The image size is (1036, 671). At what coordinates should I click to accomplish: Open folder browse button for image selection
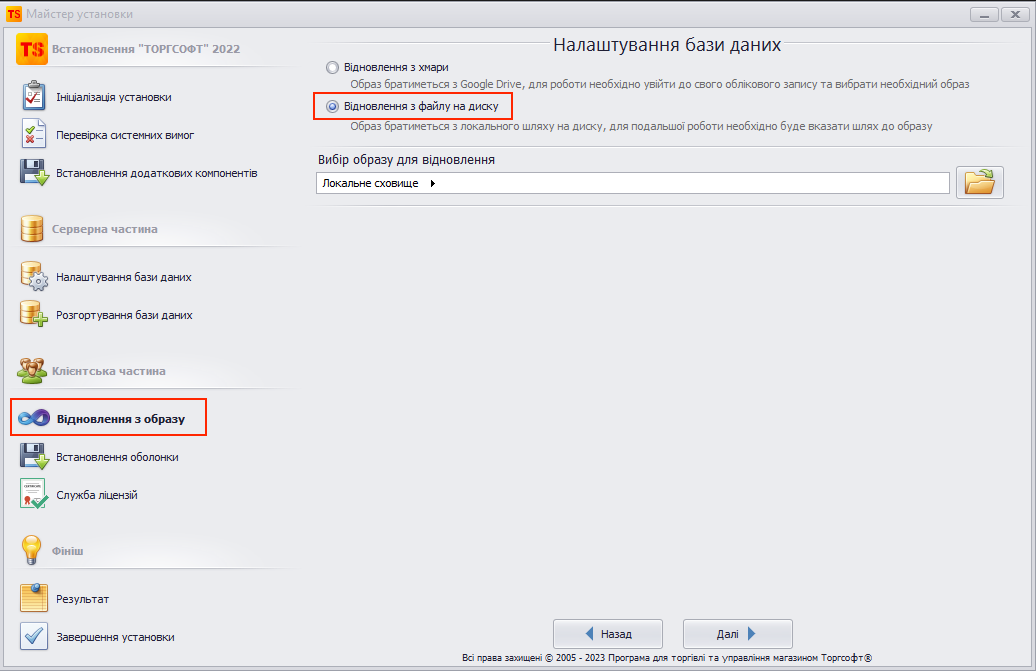pyautogui.click(x=979, y=183)
